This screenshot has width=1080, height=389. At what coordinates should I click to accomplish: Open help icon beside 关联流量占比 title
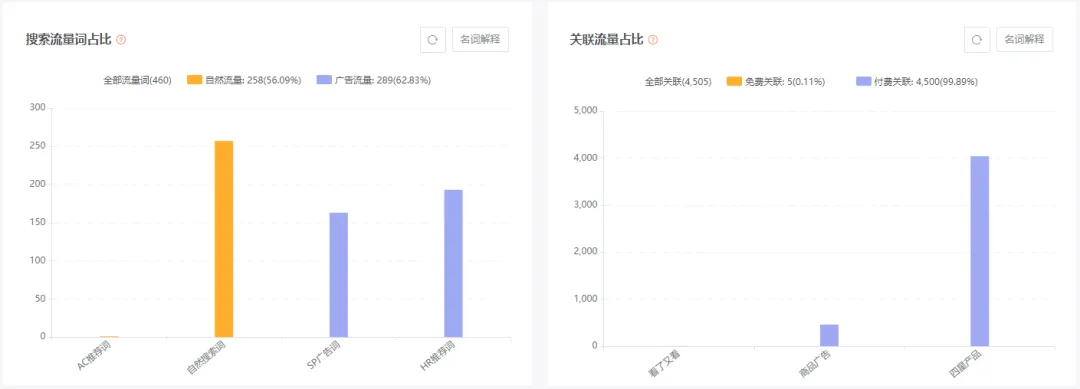pyautogui.click(x=653, y=40)
